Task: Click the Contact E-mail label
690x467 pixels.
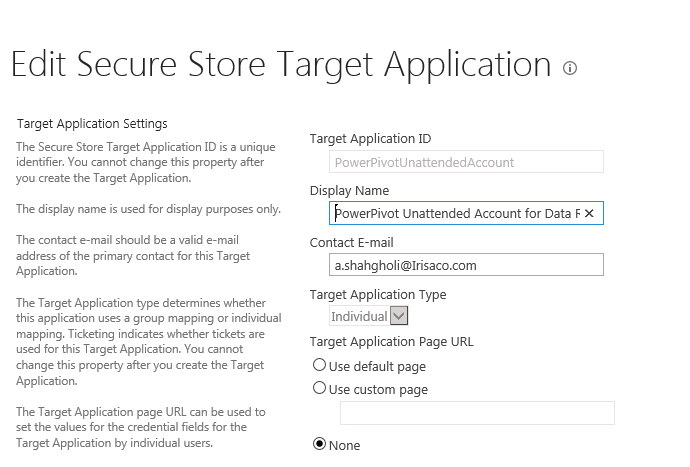Action: (351, 243)
